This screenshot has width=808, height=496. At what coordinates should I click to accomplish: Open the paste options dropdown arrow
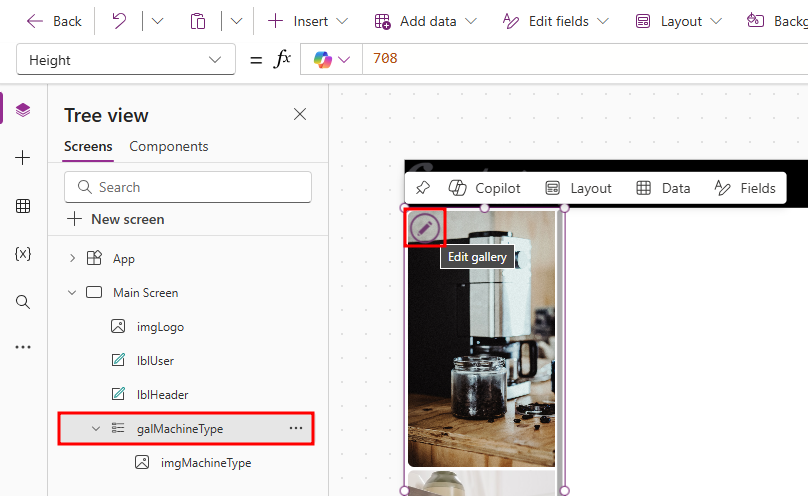pos(236,21)
